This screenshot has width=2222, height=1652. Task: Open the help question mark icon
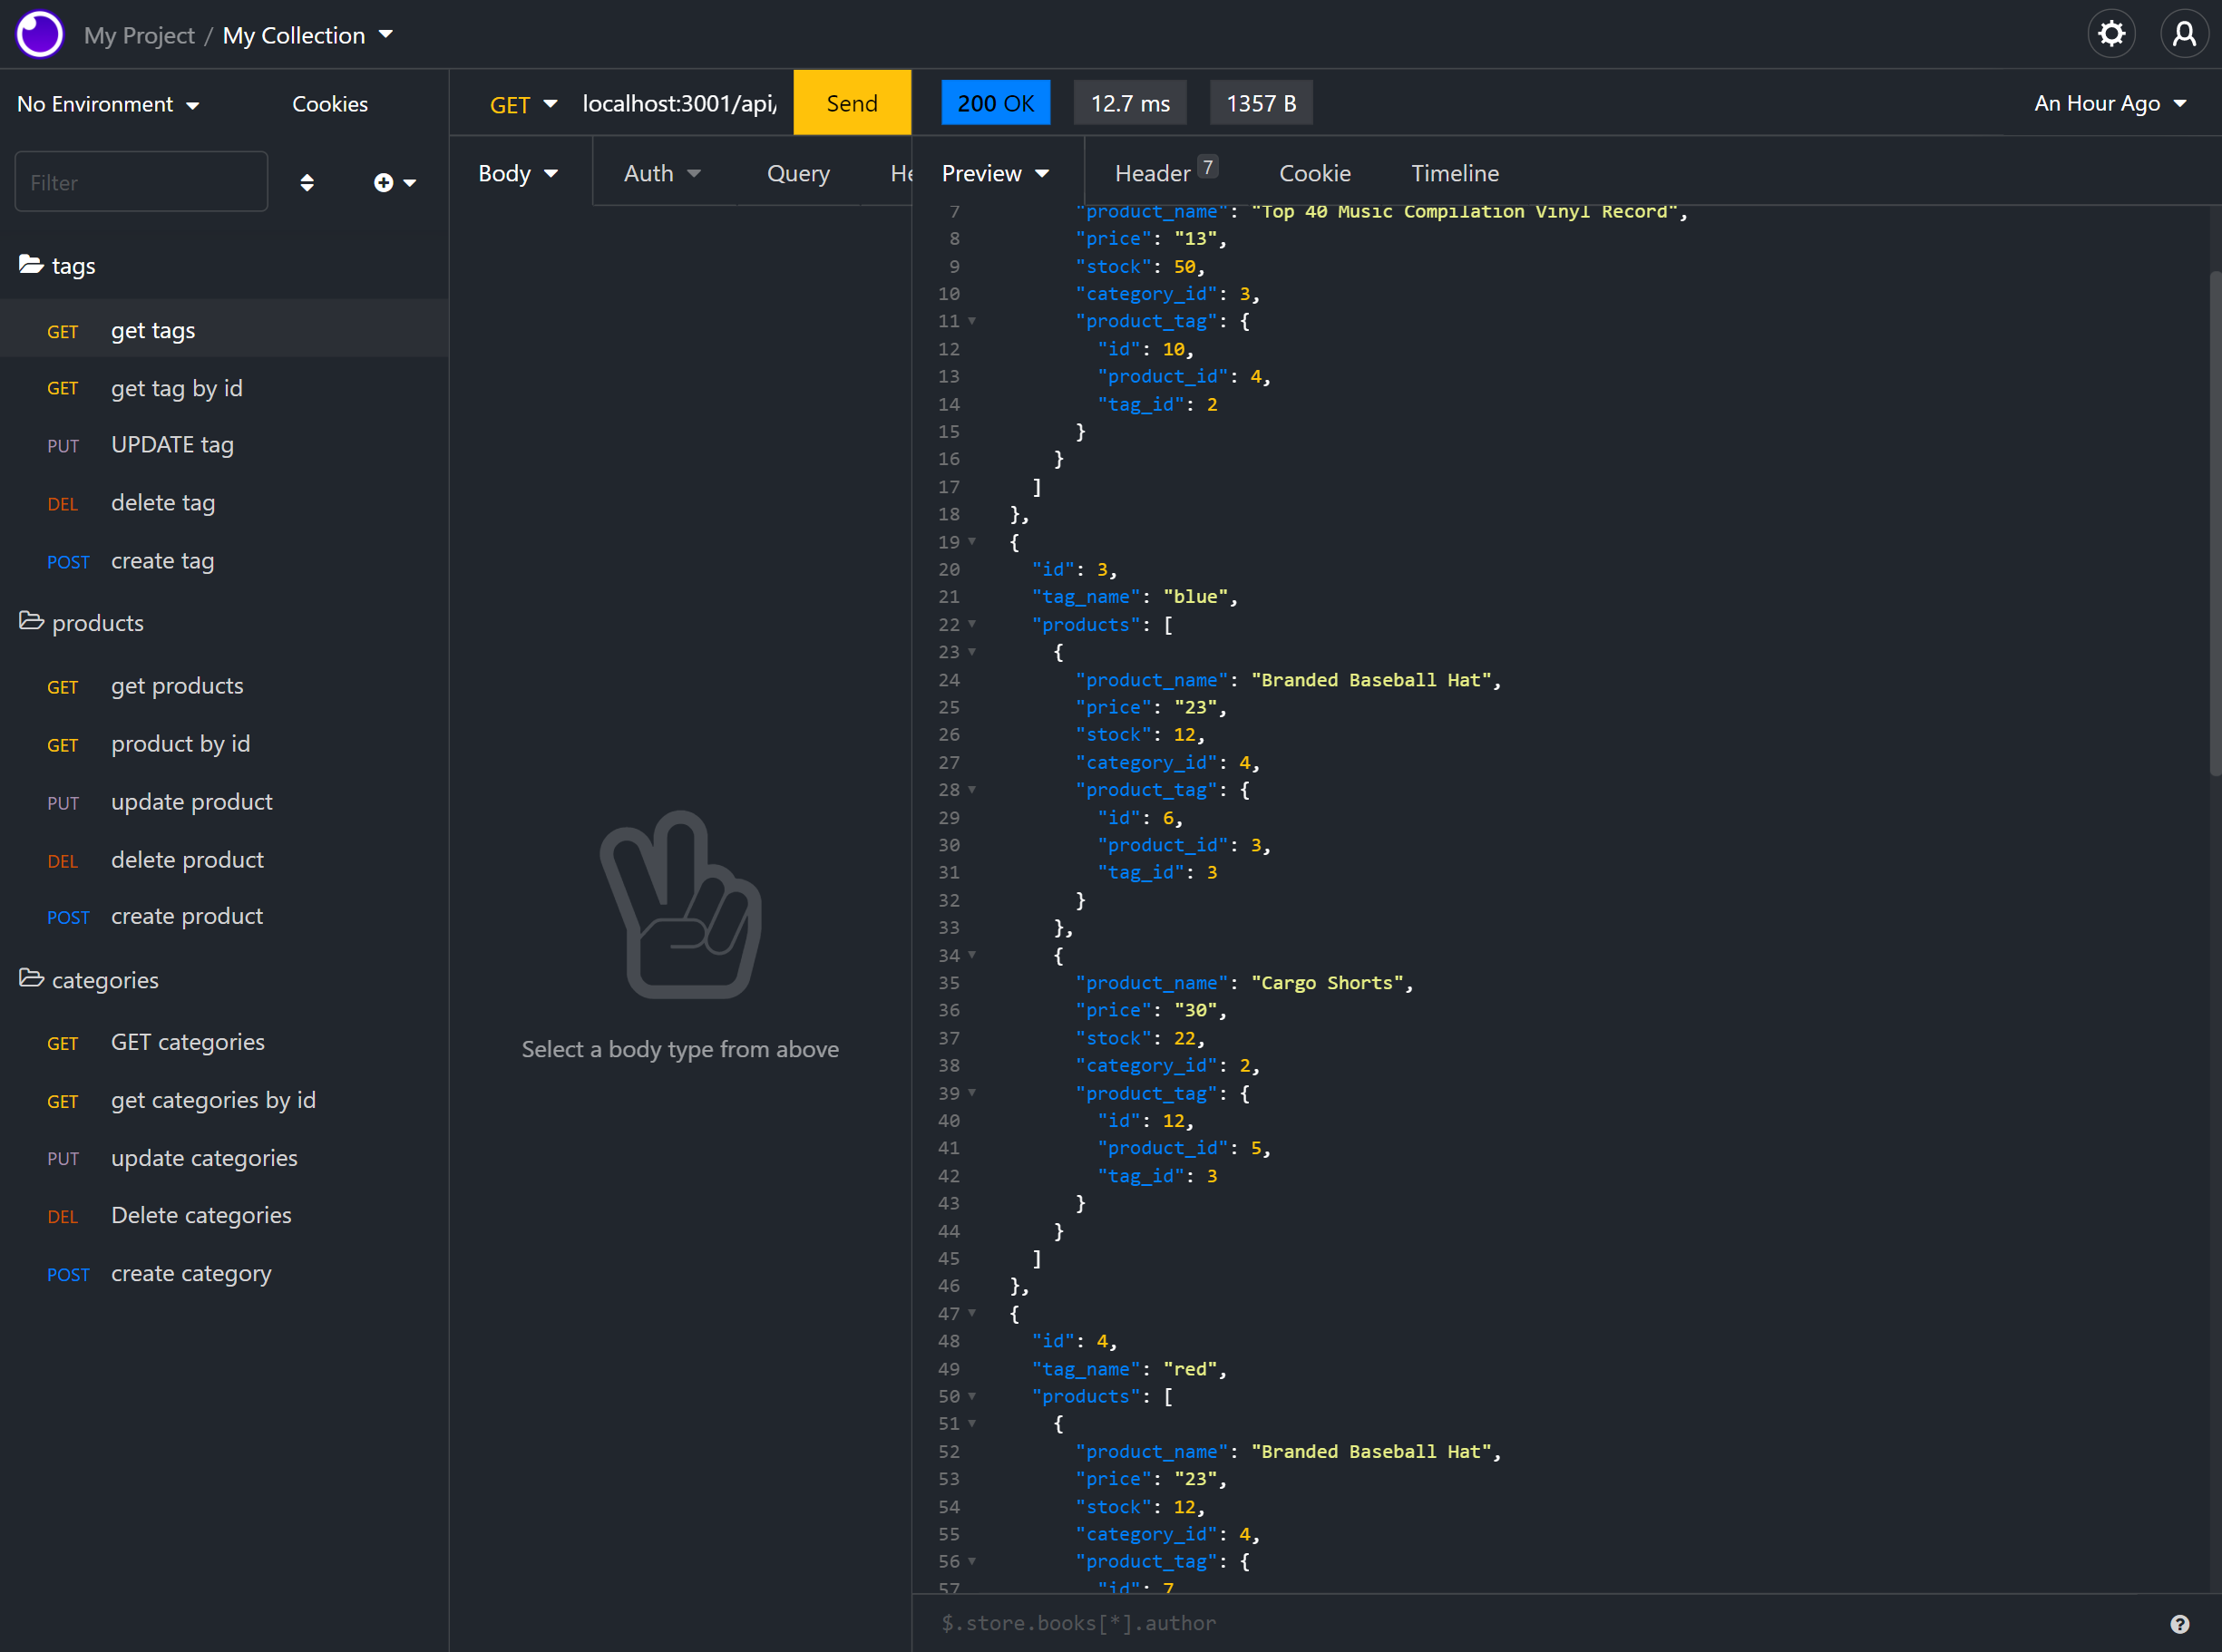point(2178,1622)
